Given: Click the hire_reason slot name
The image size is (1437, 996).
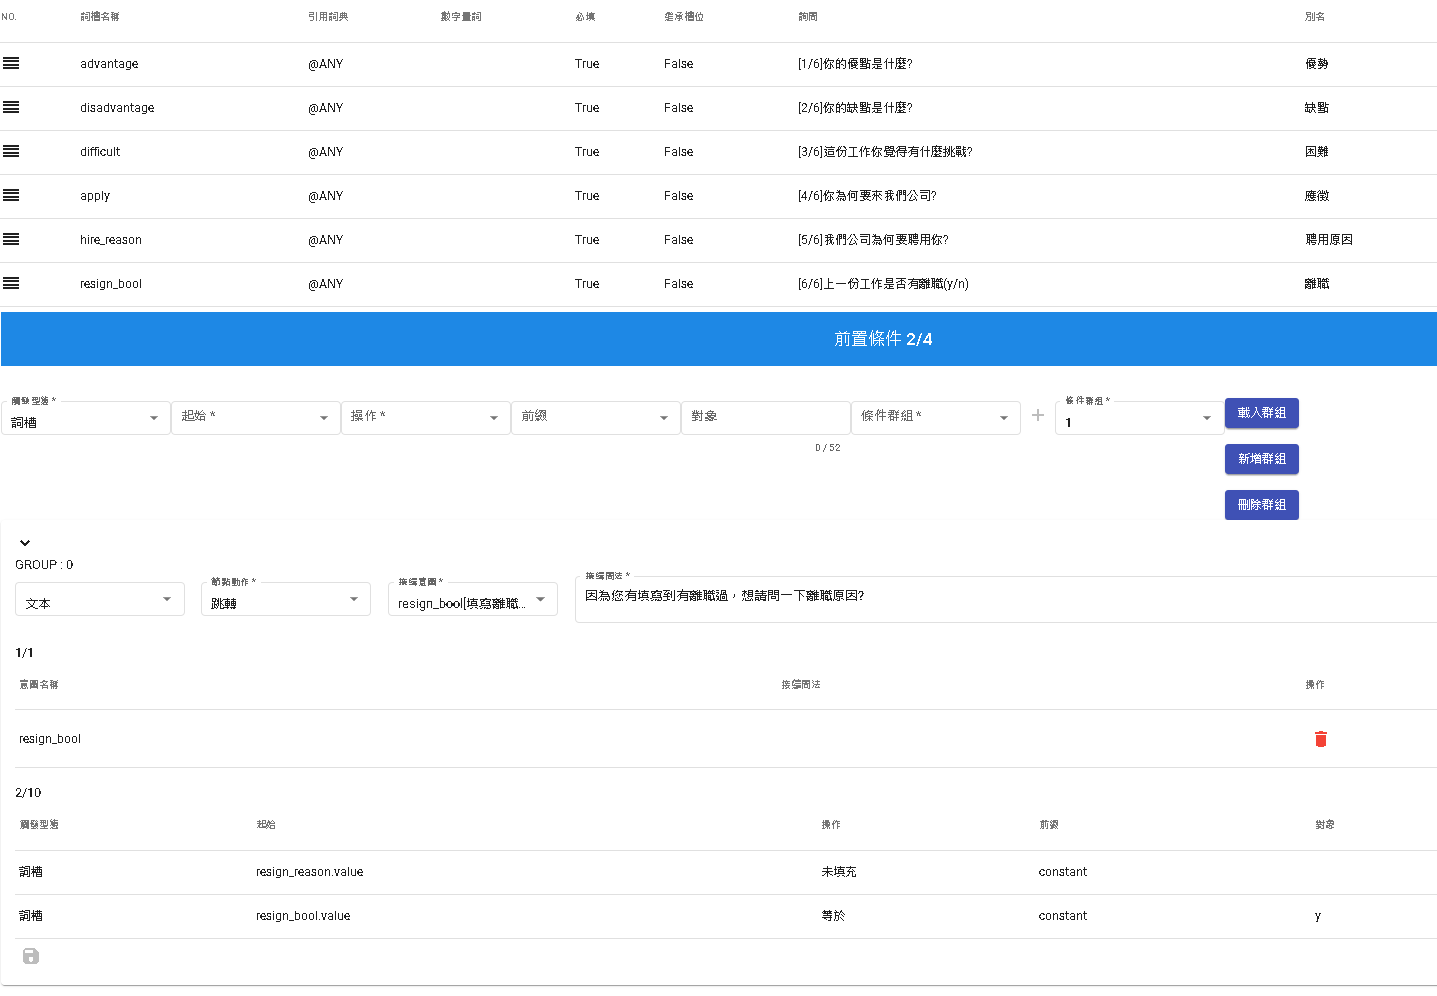Looking at the screenshot, I should (x=111, y=240).
